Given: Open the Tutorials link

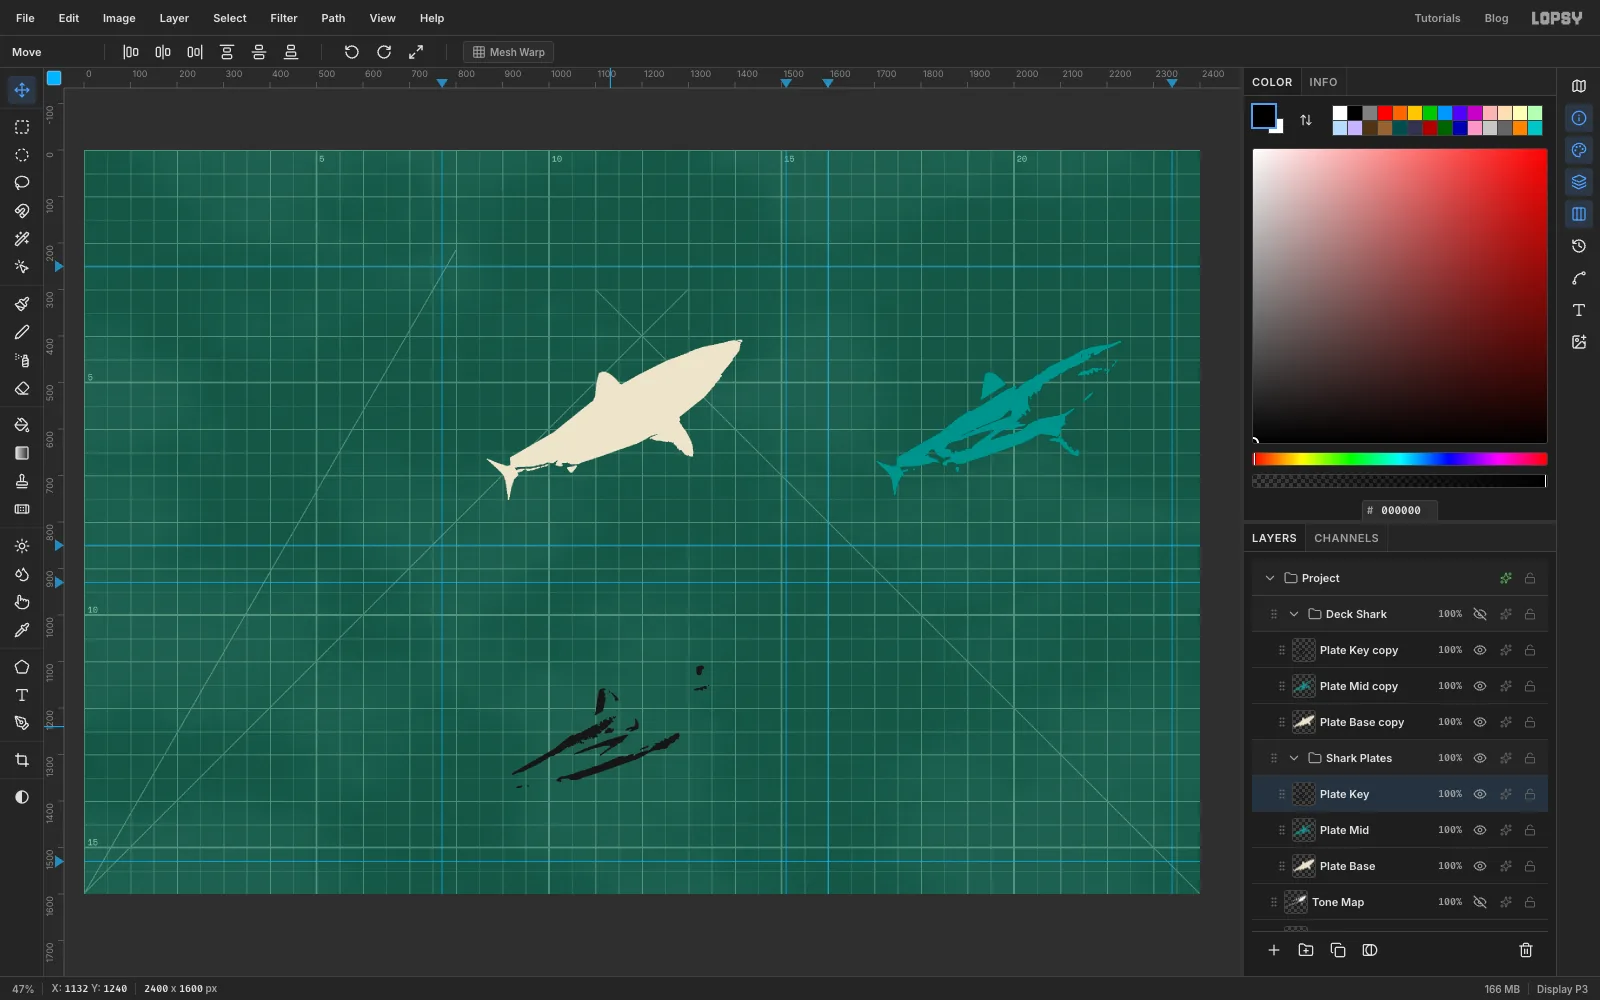Looking at the screenshot, I should click(x=1437, y=18).
